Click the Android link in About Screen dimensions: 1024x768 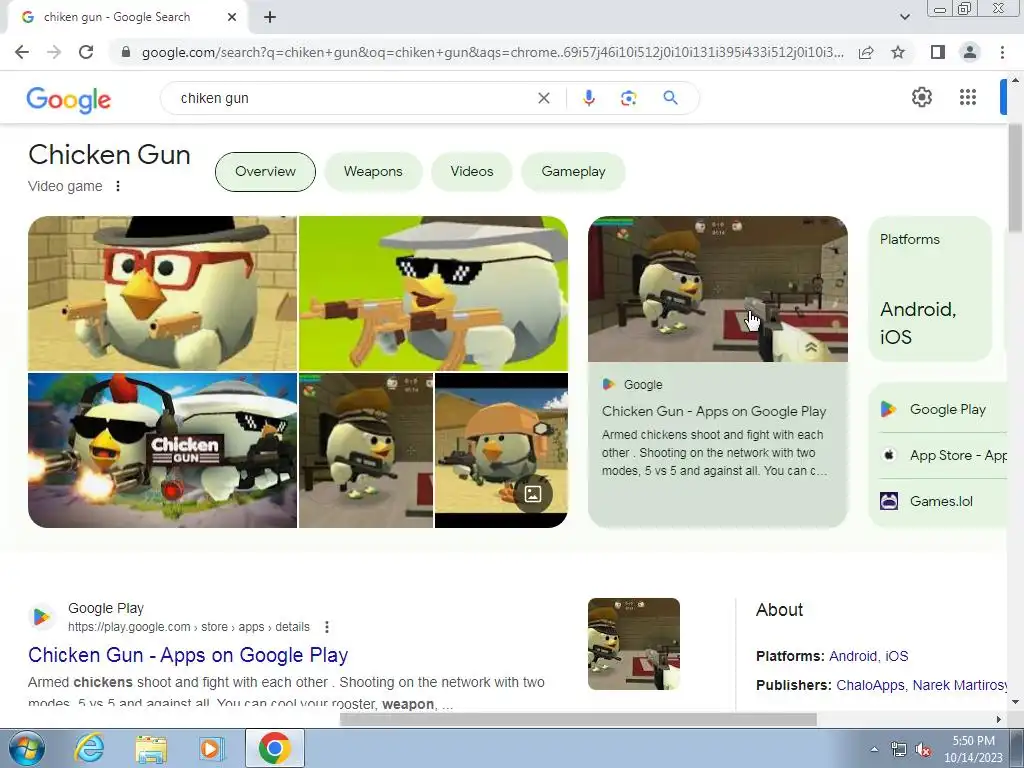[853, 656]
